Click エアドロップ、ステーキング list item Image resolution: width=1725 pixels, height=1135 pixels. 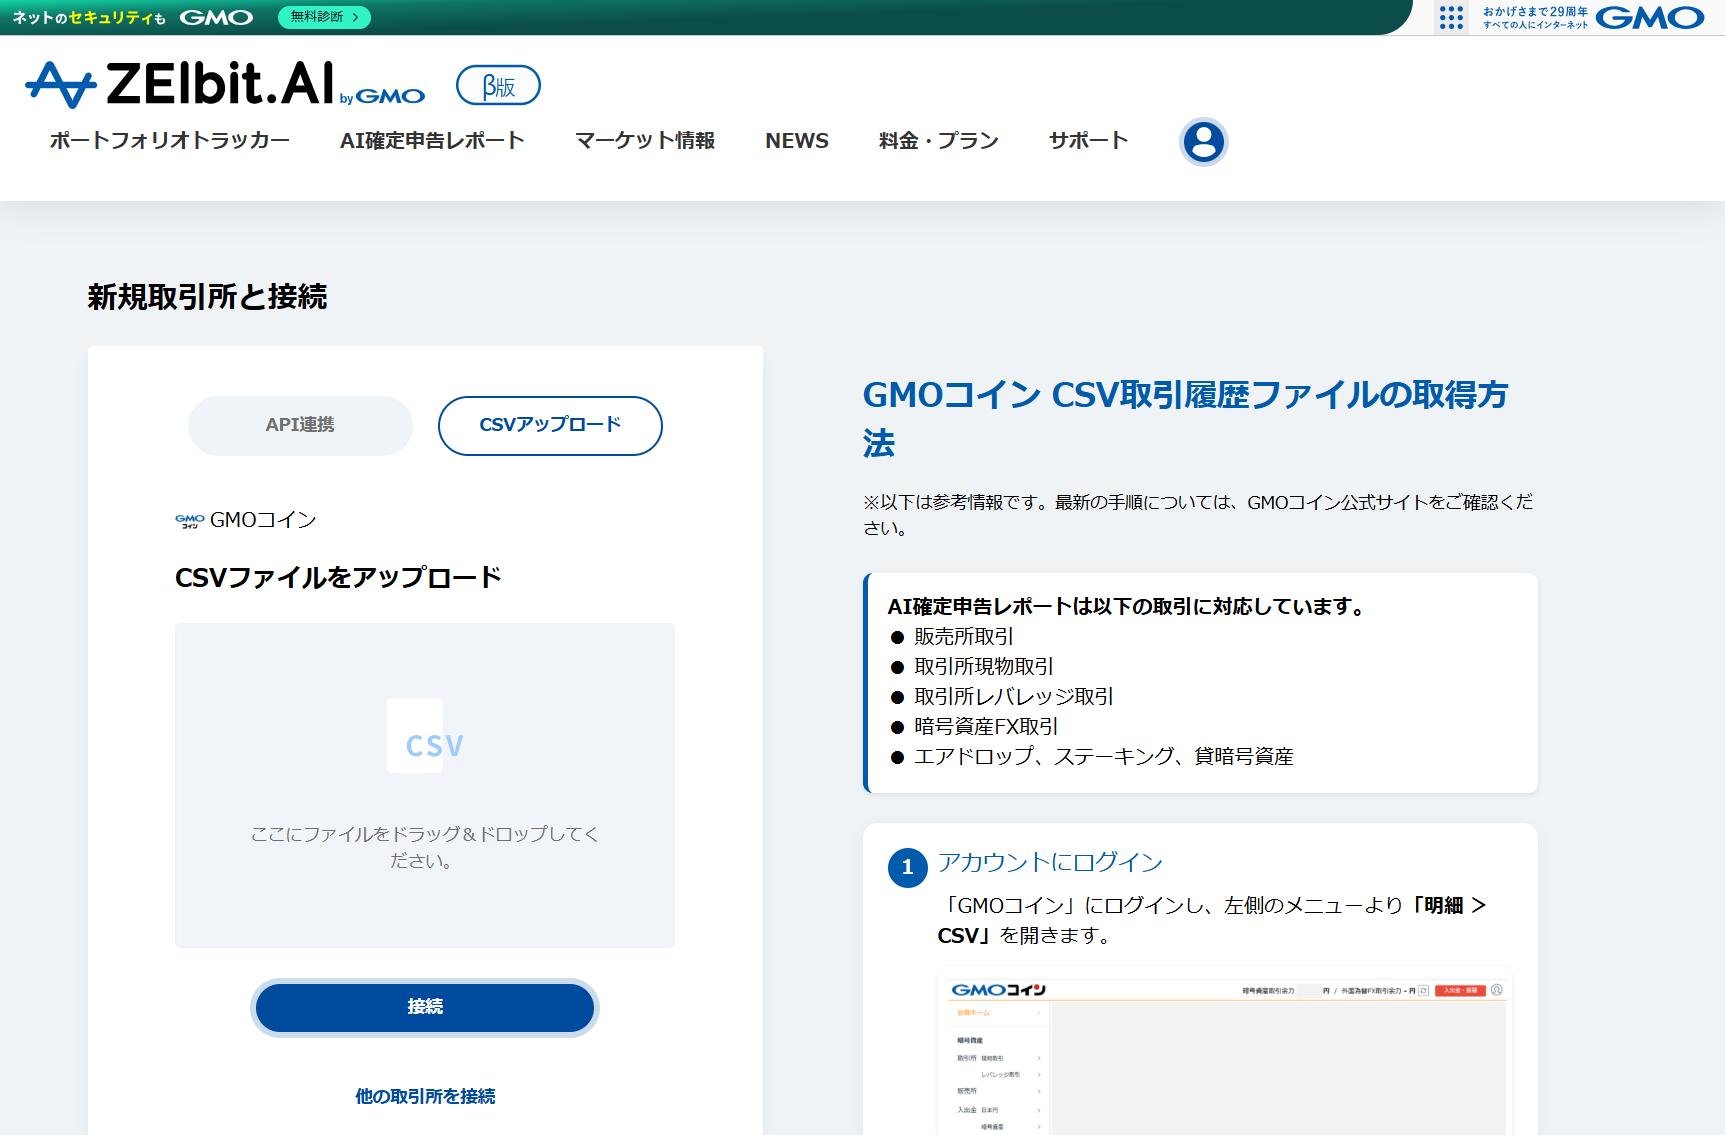(1104, 757)
